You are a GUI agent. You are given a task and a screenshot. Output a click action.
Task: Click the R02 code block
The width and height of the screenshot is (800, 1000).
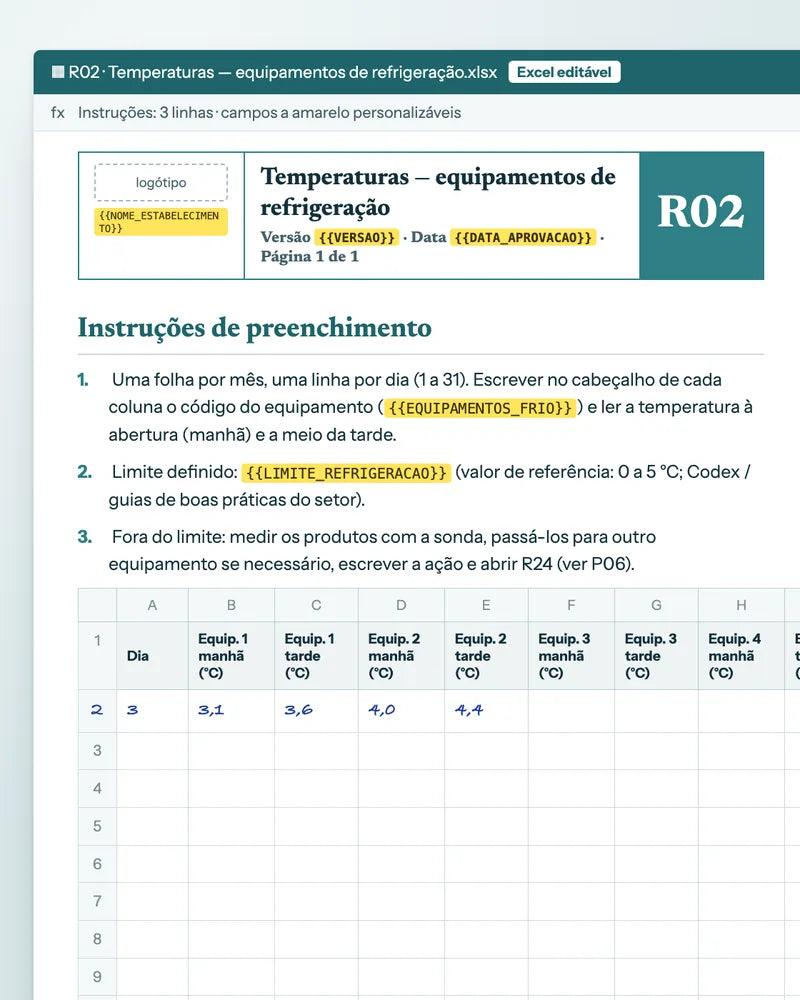click(x=701, y=216)
